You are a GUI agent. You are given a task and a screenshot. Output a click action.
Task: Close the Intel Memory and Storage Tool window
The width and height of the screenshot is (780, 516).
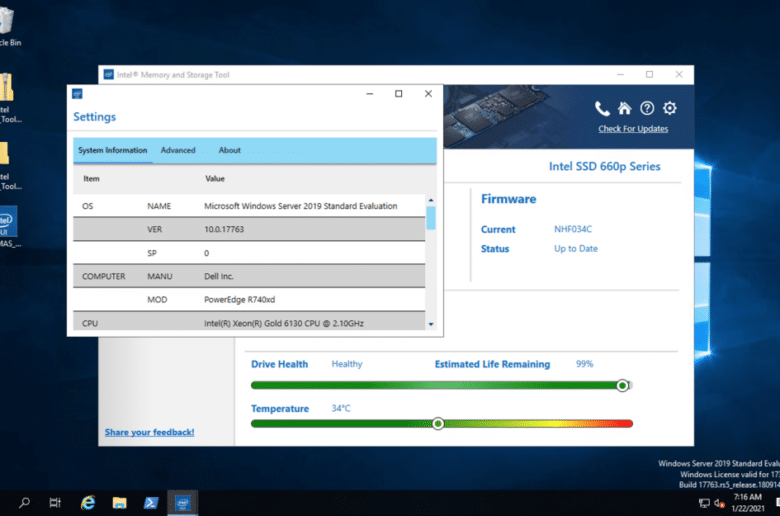click(679, 74)
